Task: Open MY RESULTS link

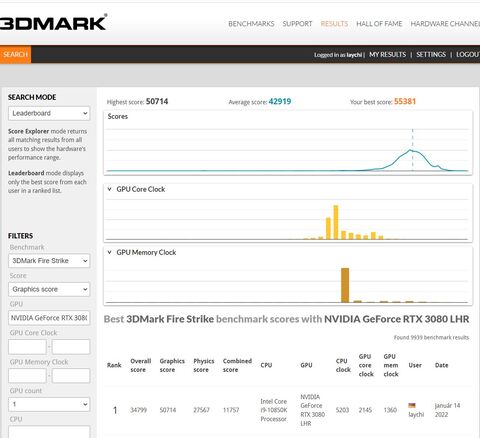Action: (x=387, y=55)
